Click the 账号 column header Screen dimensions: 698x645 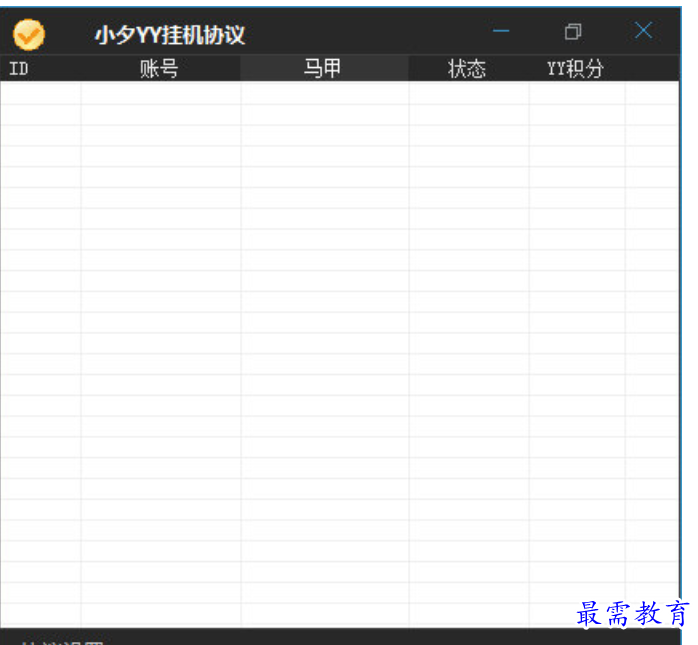click(x=161, y=69)
